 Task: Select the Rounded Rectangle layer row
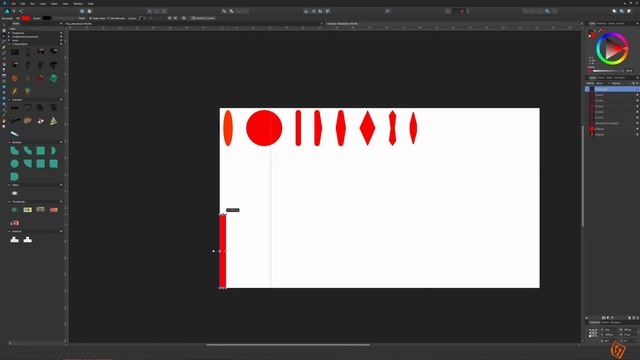611,123
